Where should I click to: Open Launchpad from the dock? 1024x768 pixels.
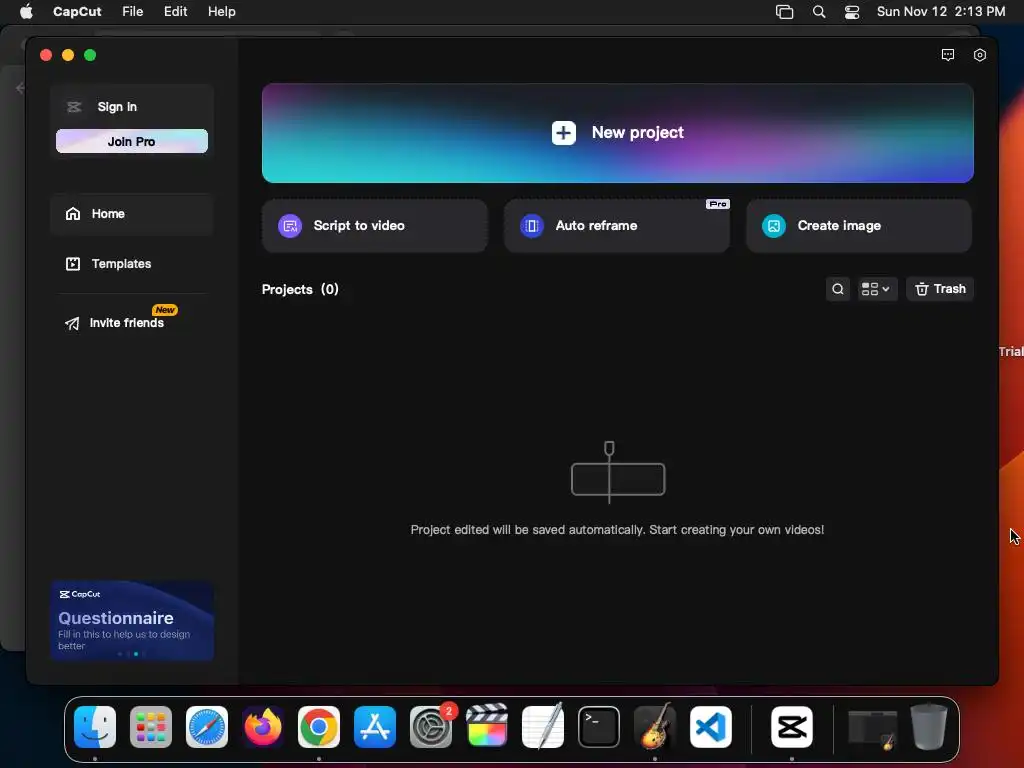[151, 727]
